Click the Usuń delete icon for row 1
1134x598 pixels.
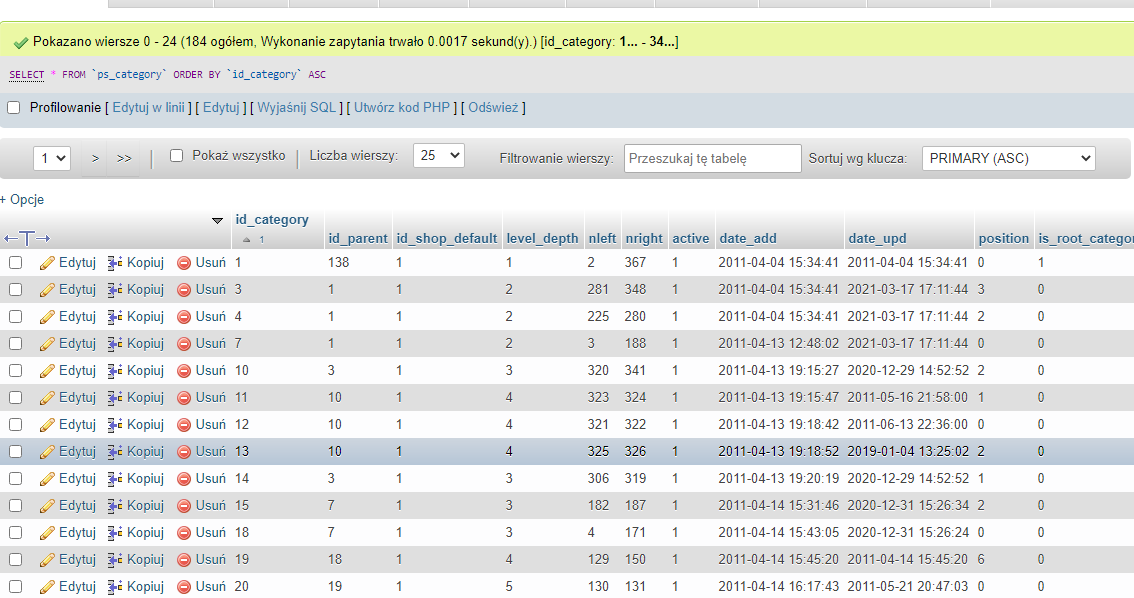(184, 263)
